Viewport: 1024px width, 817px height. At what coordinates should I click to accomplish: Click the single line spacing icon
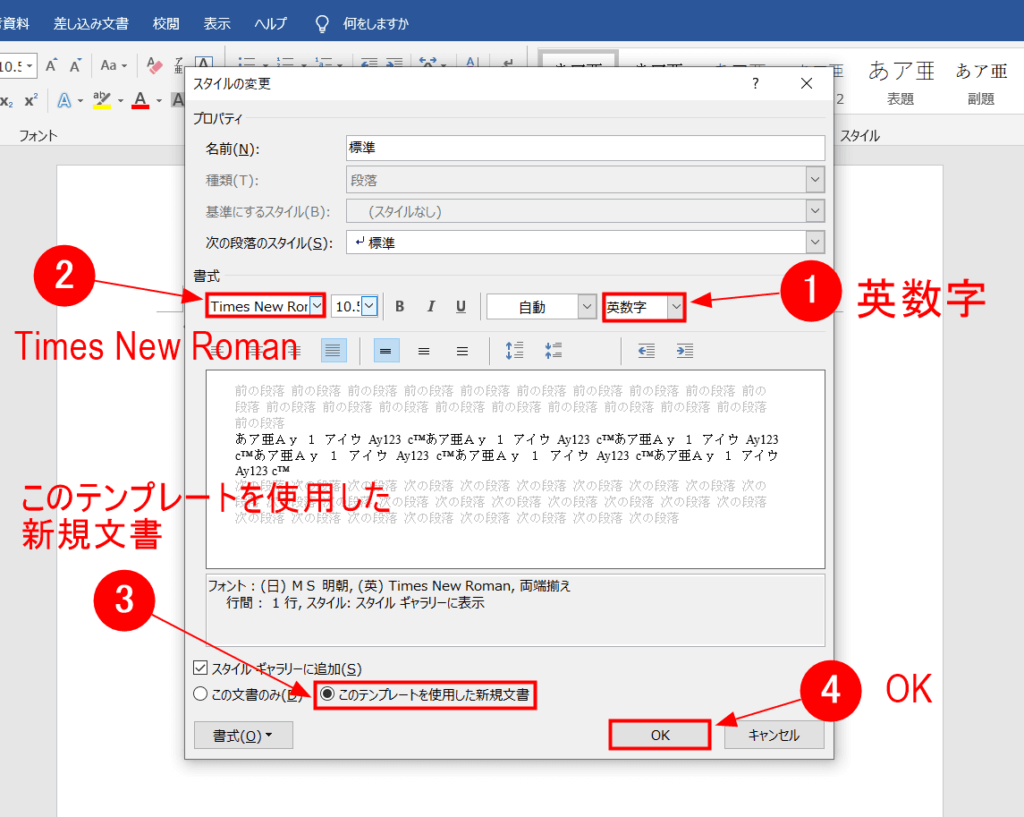click(385, 351)
